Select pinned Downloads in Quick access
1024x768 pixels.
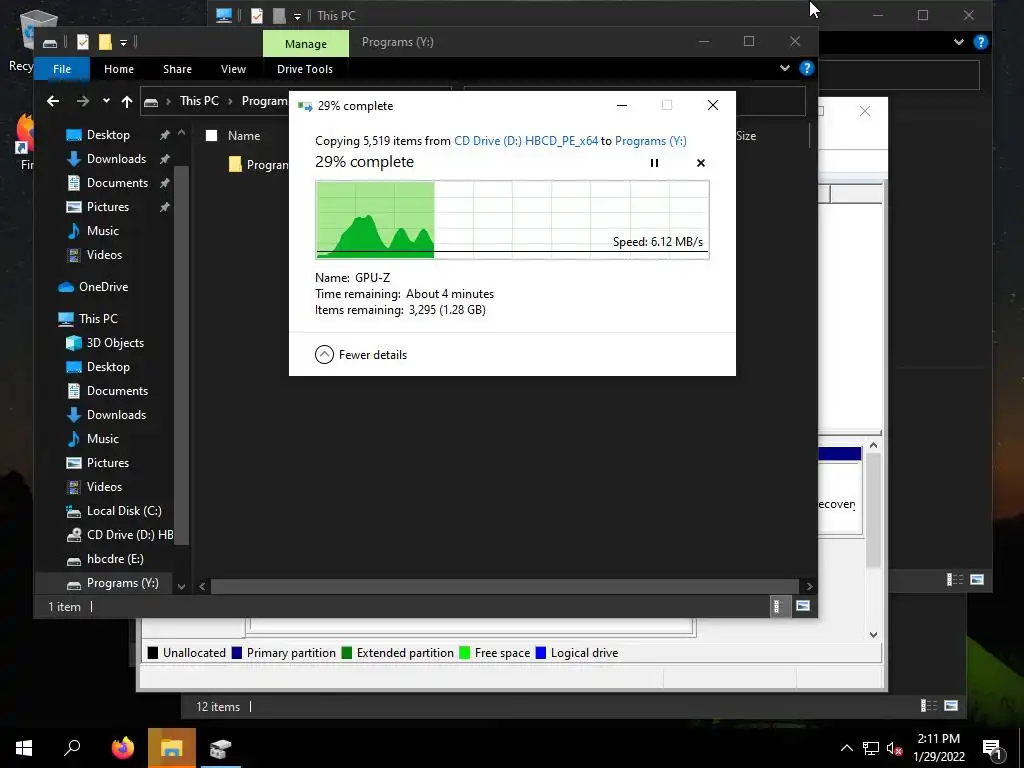tap(116, 159)
